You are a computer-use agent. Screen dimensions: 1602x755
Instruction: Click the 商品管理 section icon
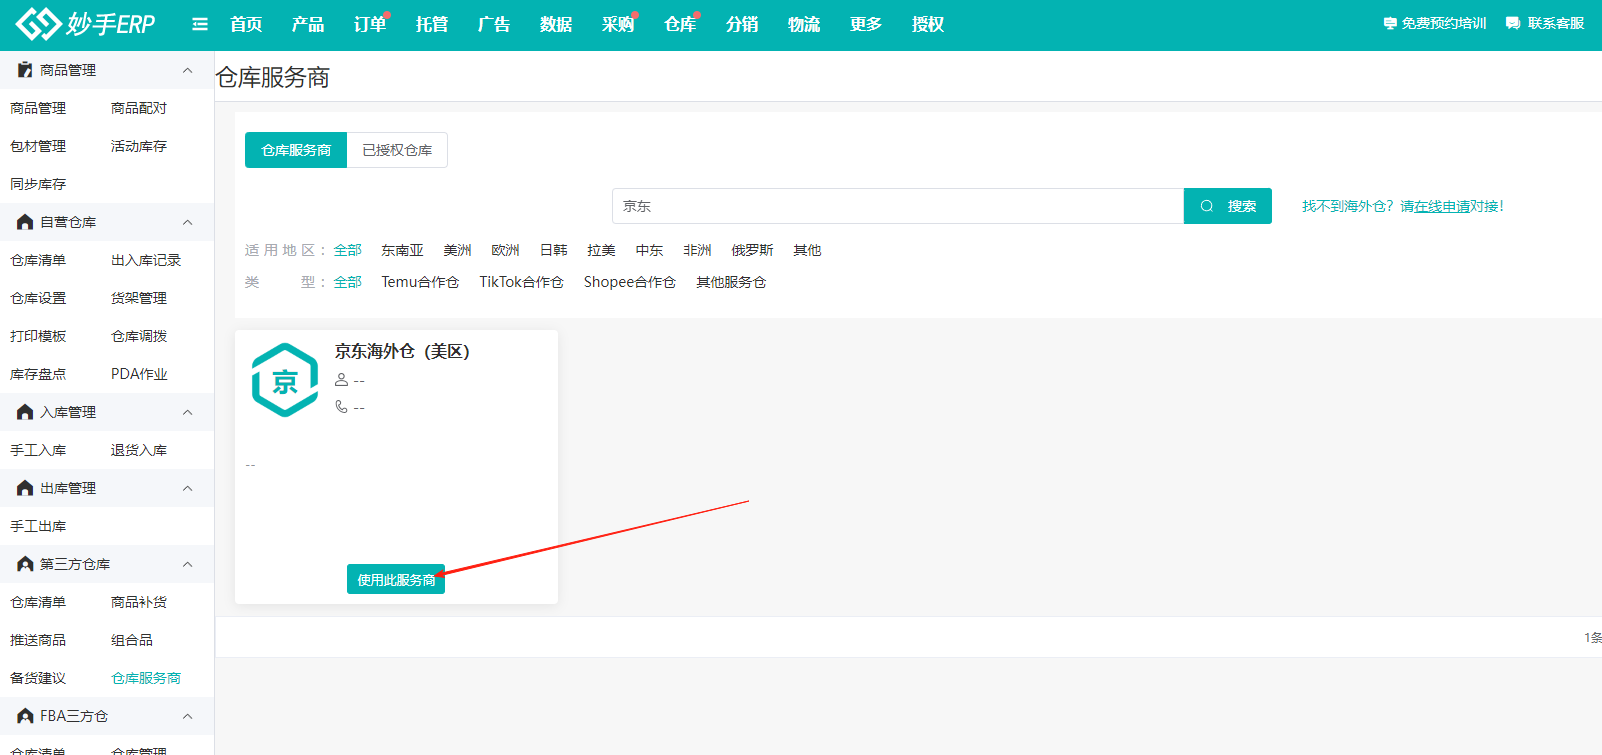(25, 70)
